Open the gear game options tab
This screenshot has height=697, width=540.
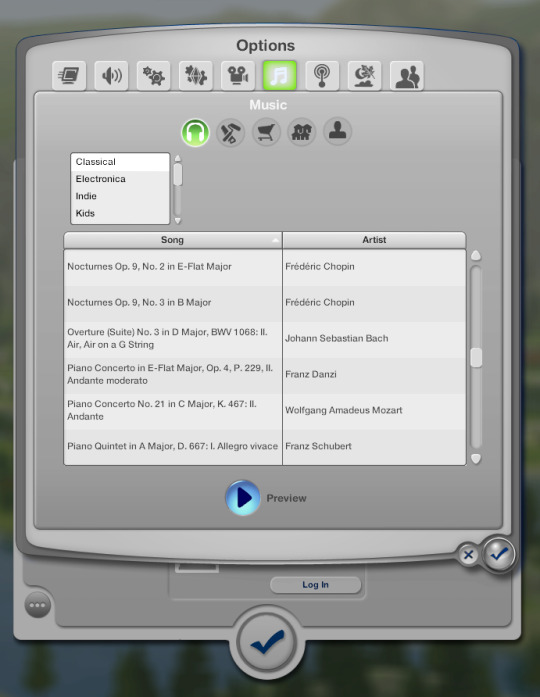tap(153, 76)
